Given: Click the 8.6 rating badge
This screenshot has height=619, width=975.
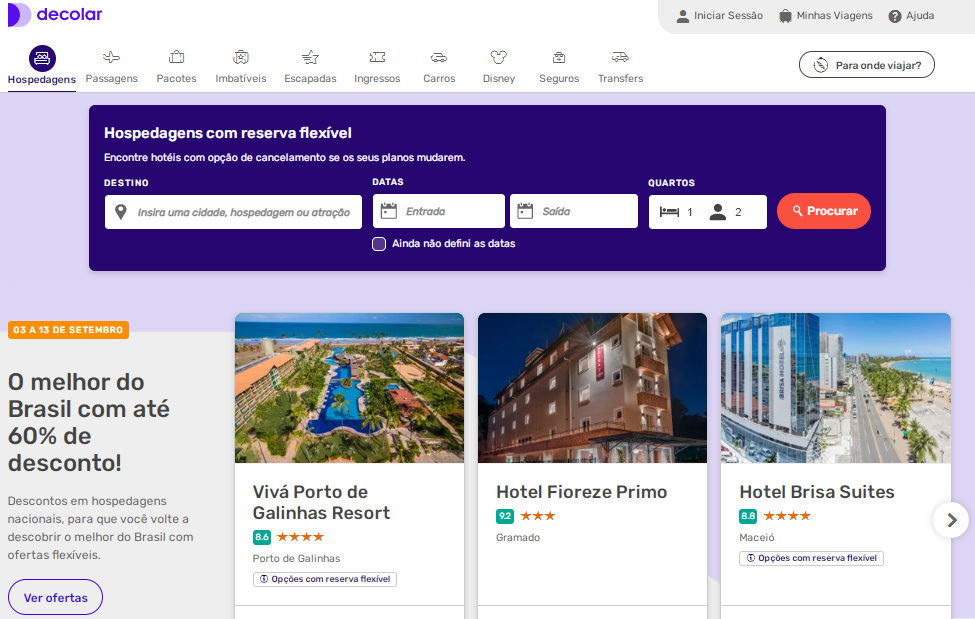Looking at the screenshot, I should 262,536.
